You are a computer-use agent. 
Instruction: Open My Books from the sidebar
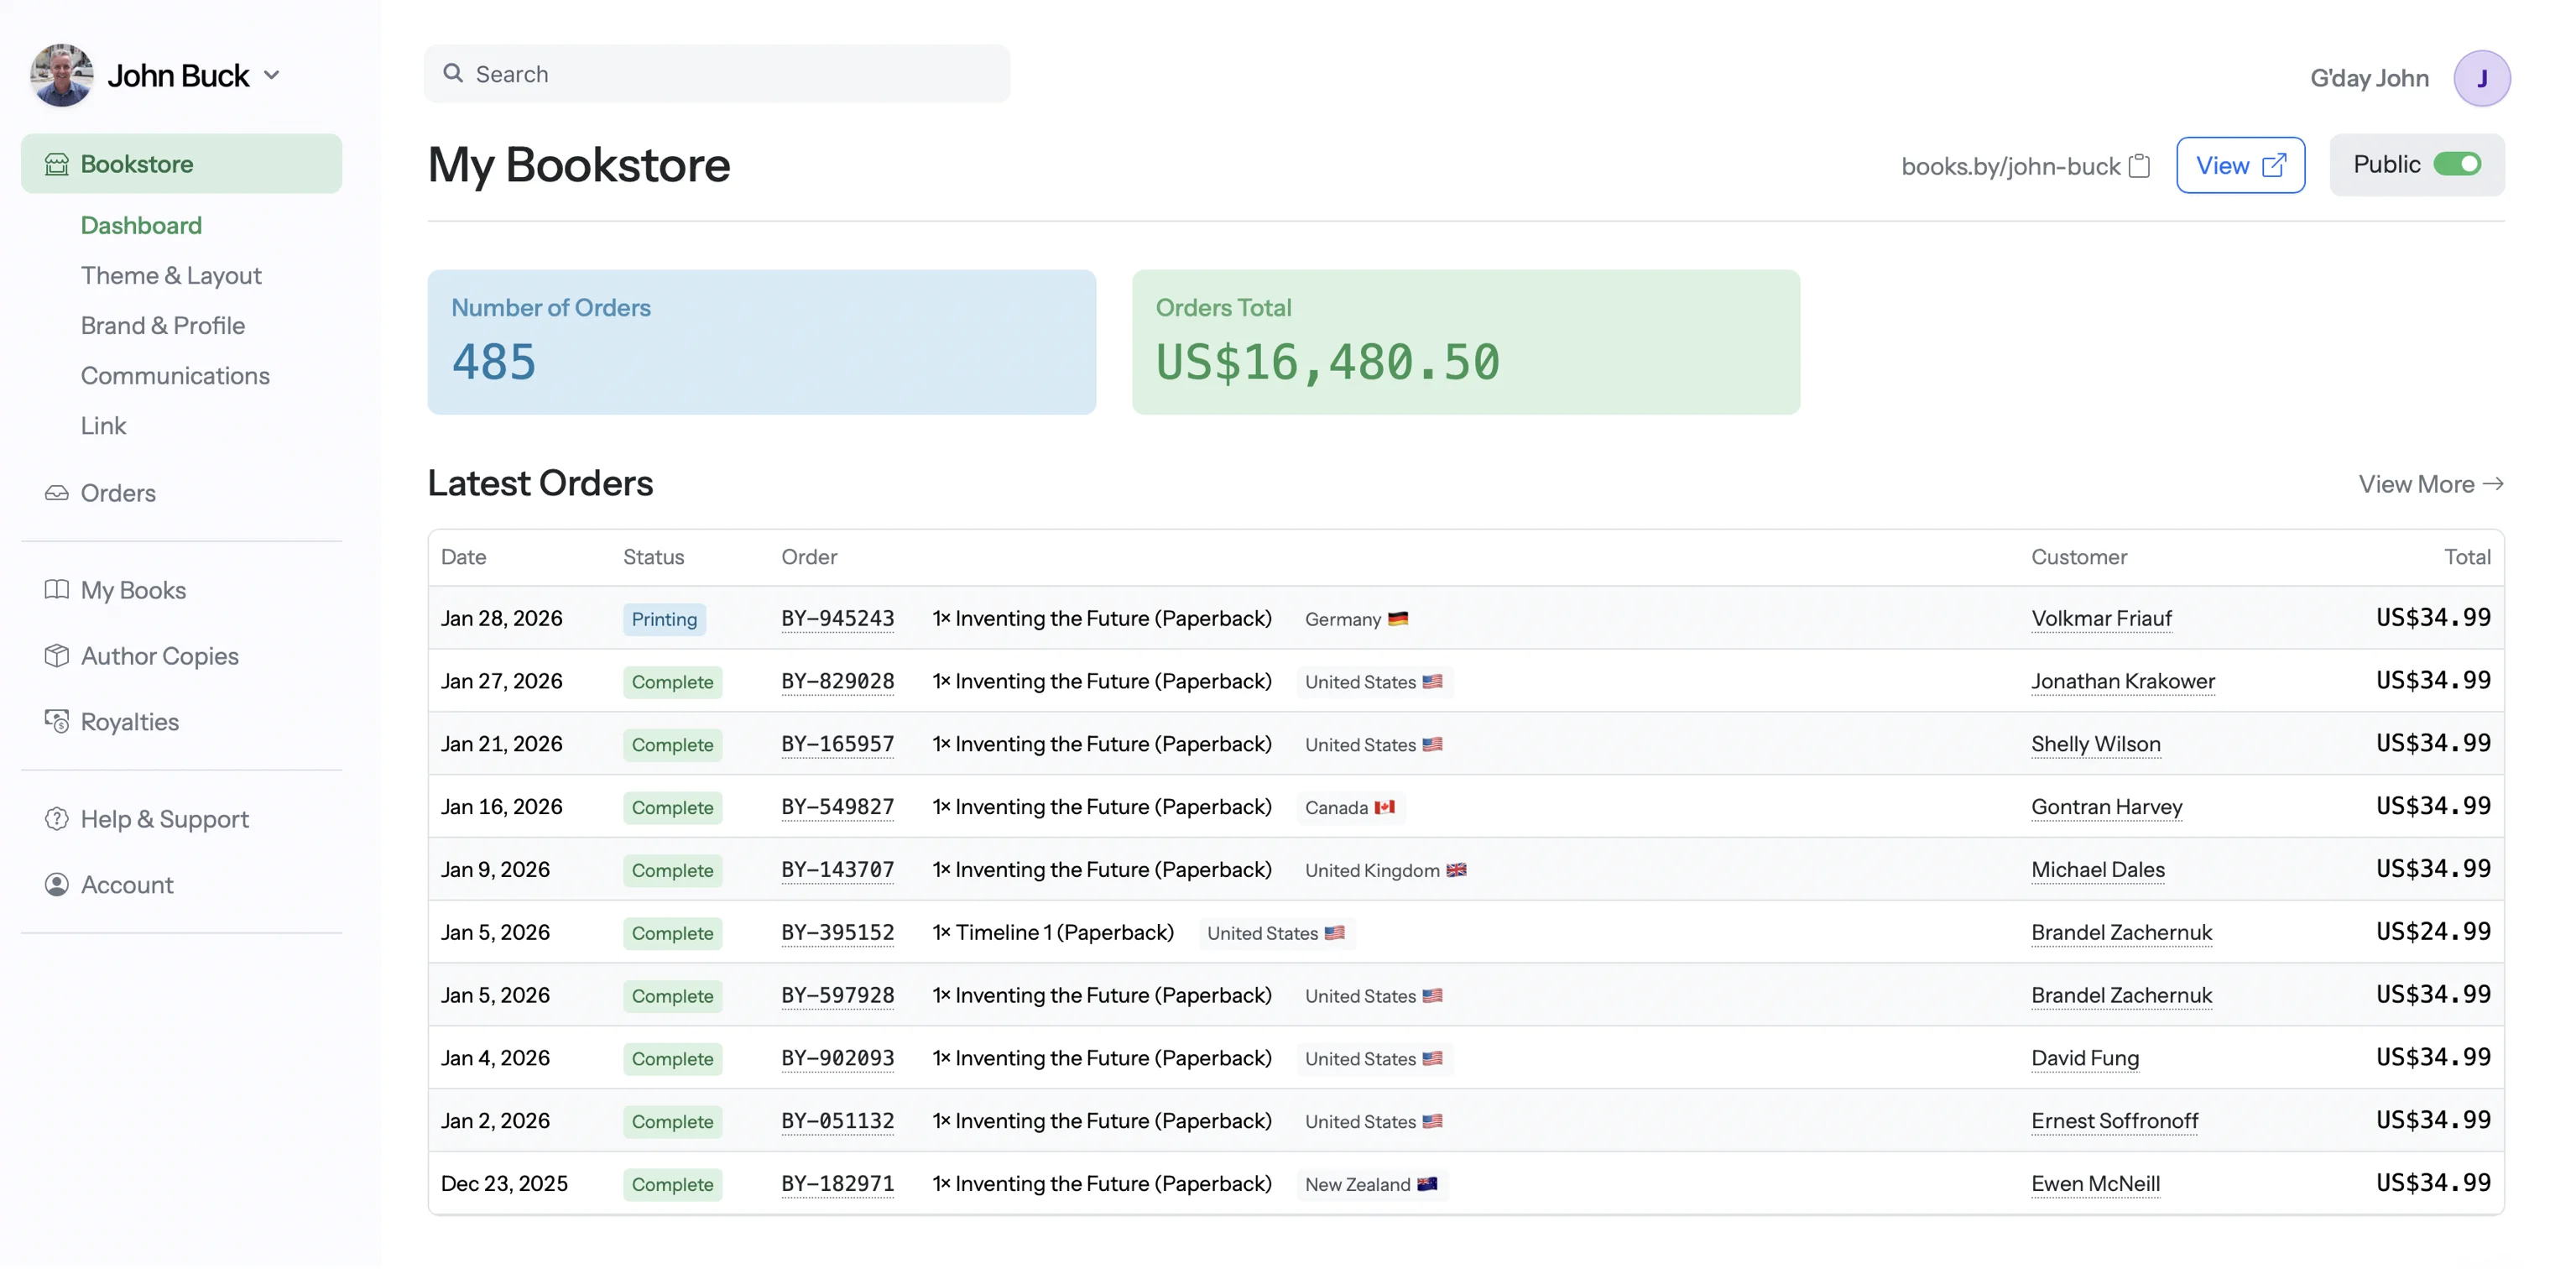[x=133, y=590]
